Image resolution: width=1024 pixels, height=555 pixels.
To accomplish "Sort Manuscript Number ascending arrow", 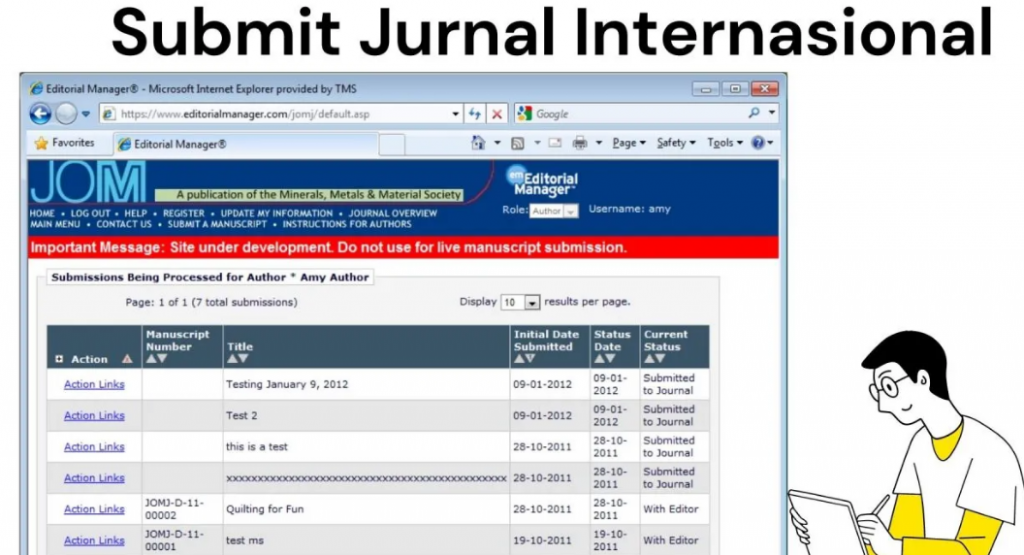I will click(x=151, y=358).
